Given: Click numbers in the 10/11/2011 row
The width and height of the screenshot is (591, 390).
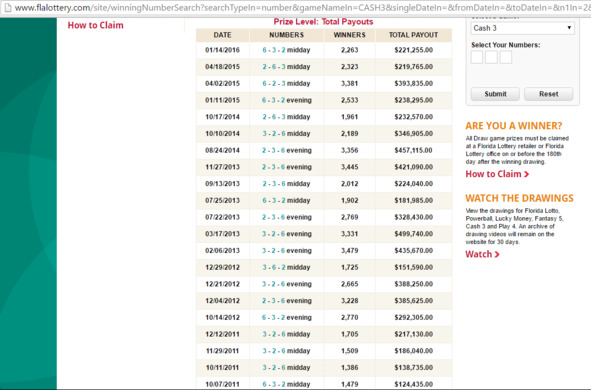Looking at the screenshot, I should (286, 367).
